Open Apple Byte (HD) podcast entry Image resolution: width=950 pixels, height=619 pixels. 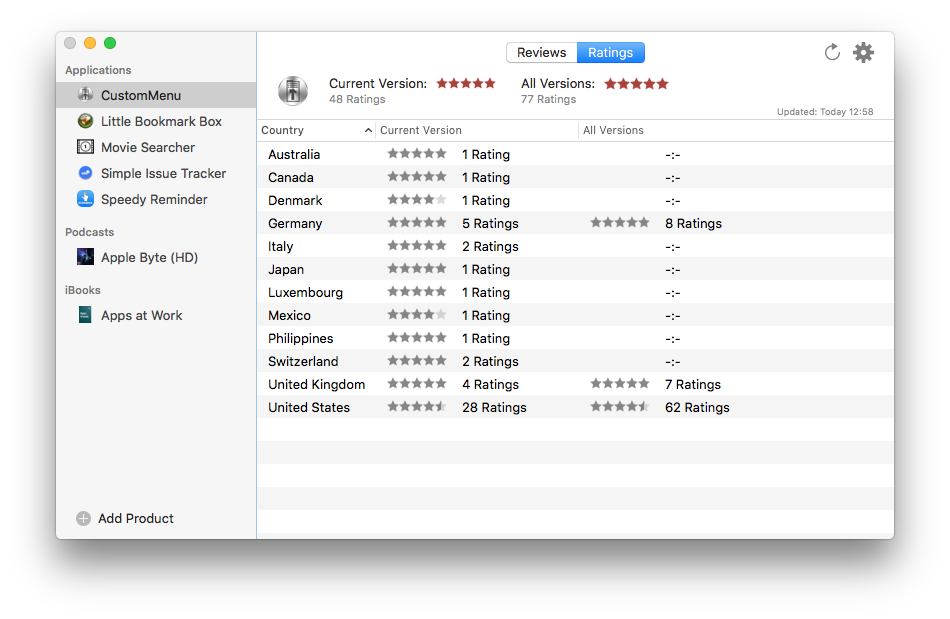click(x=156, y=257)
